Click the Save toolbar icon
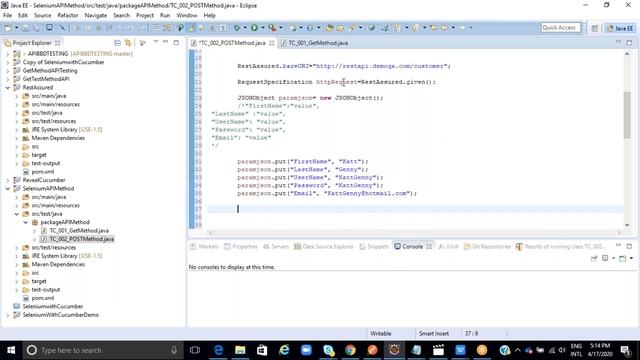 (25, 28)
